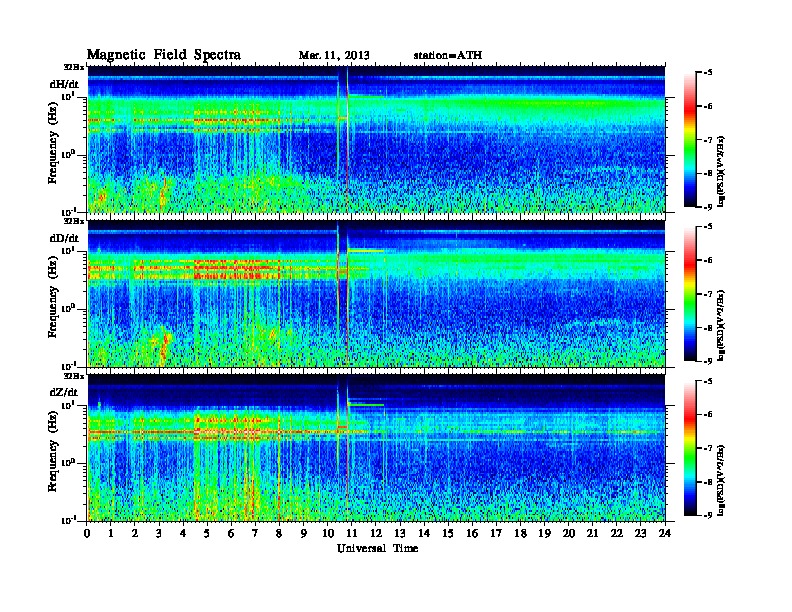Image resolution: width=792 pixels, height=612 pixels.
Task: Click hour tick label "16" on the time axis
Action: coord(472,533)
